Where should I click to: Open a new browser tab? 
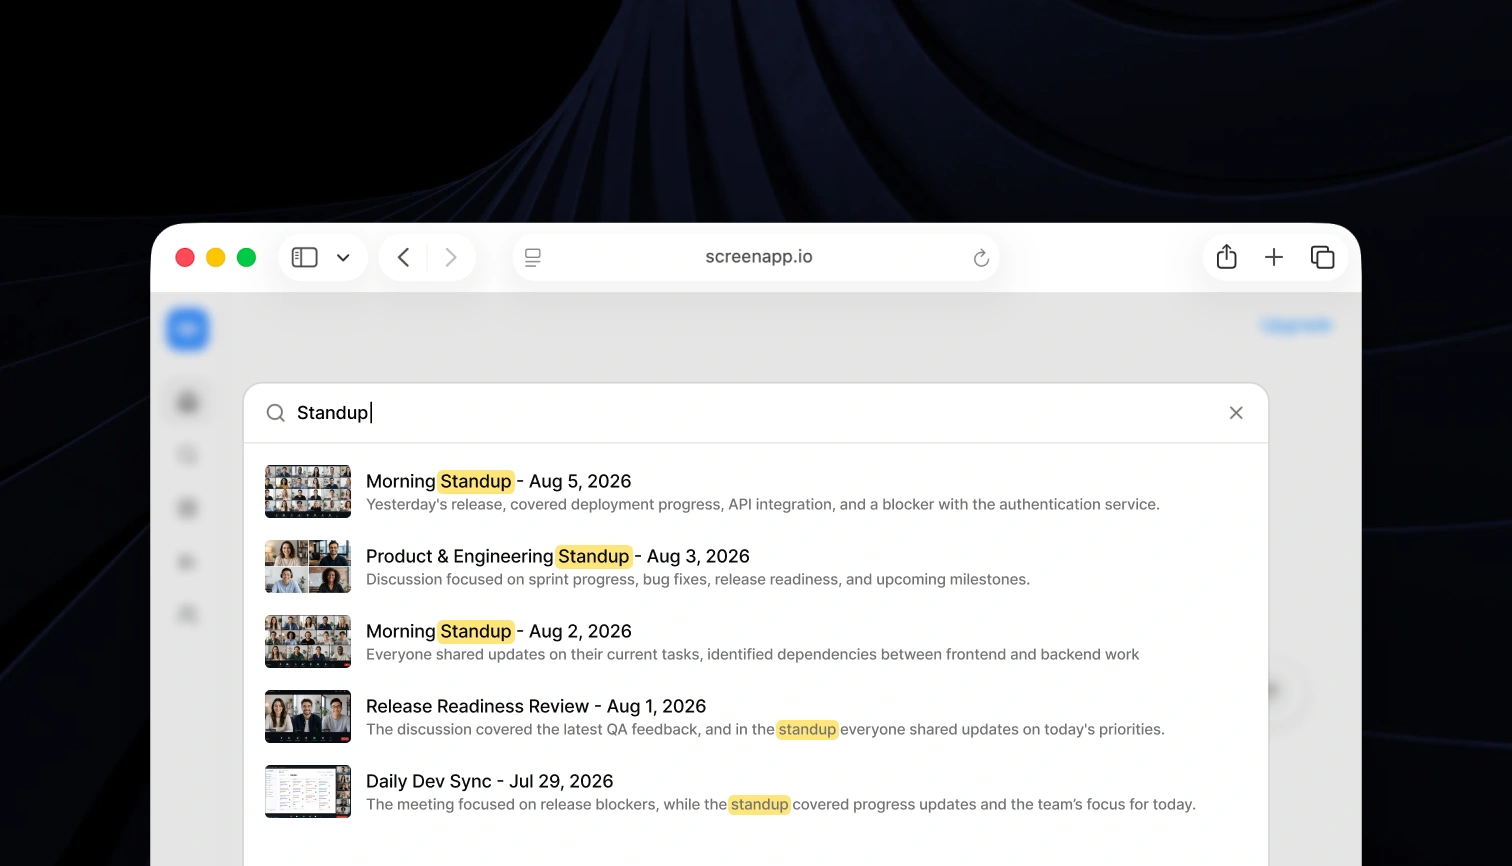point(1274,258)
